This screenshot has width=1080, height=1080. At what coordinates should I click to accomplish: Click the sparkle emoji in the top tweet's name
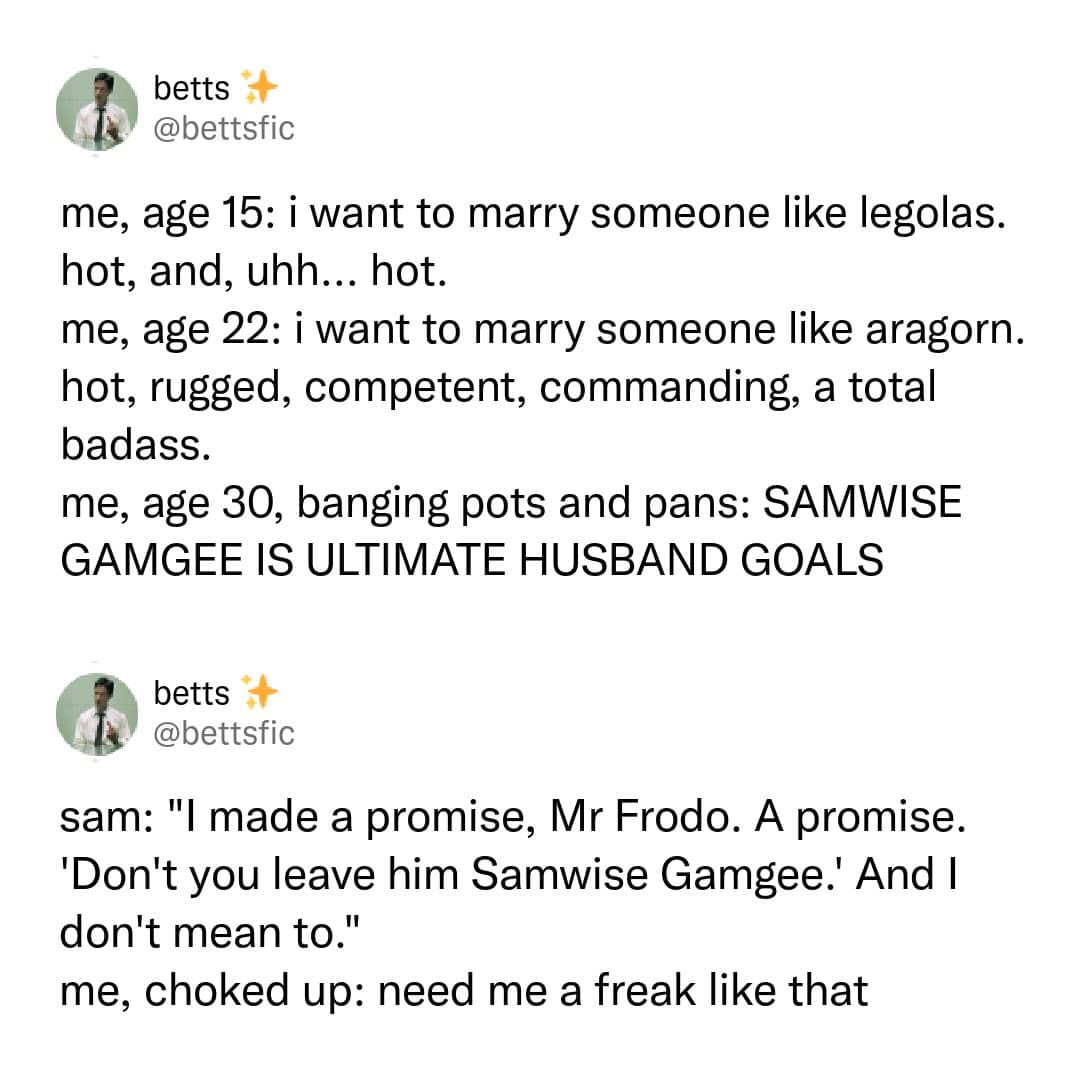click(260, 89)
